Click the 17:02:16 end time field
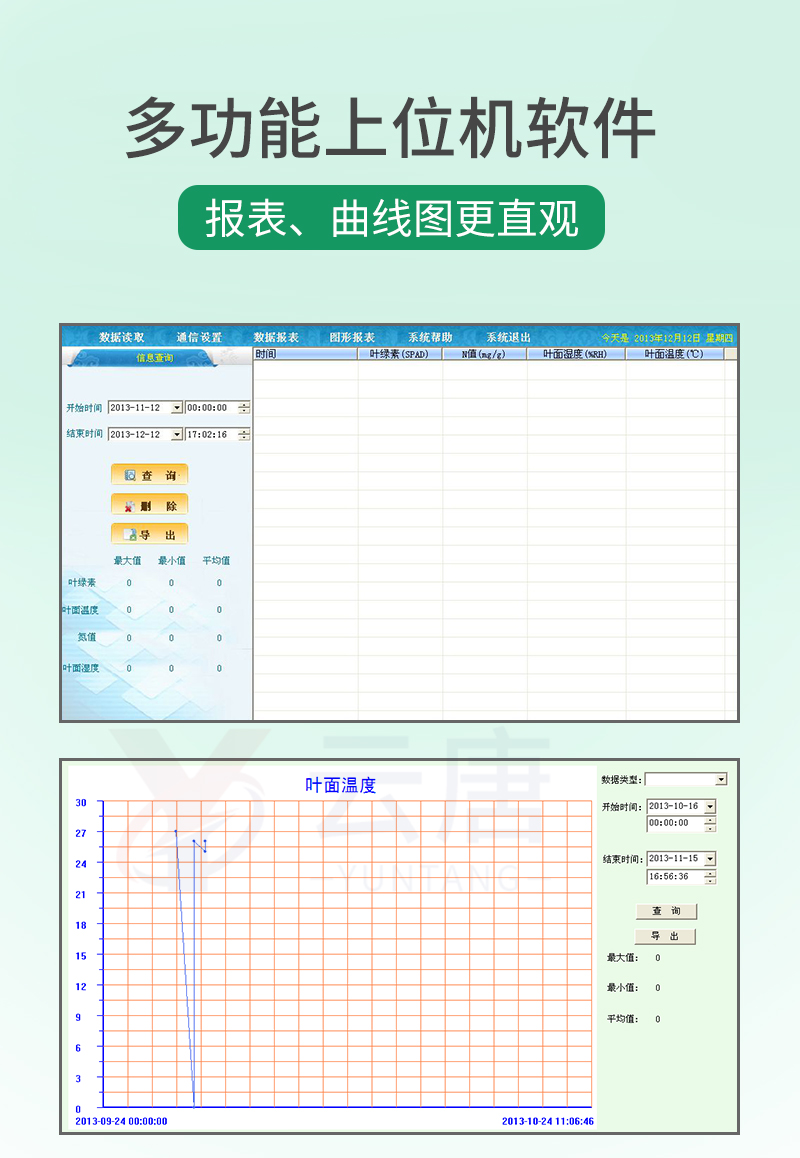 point(210,435)
